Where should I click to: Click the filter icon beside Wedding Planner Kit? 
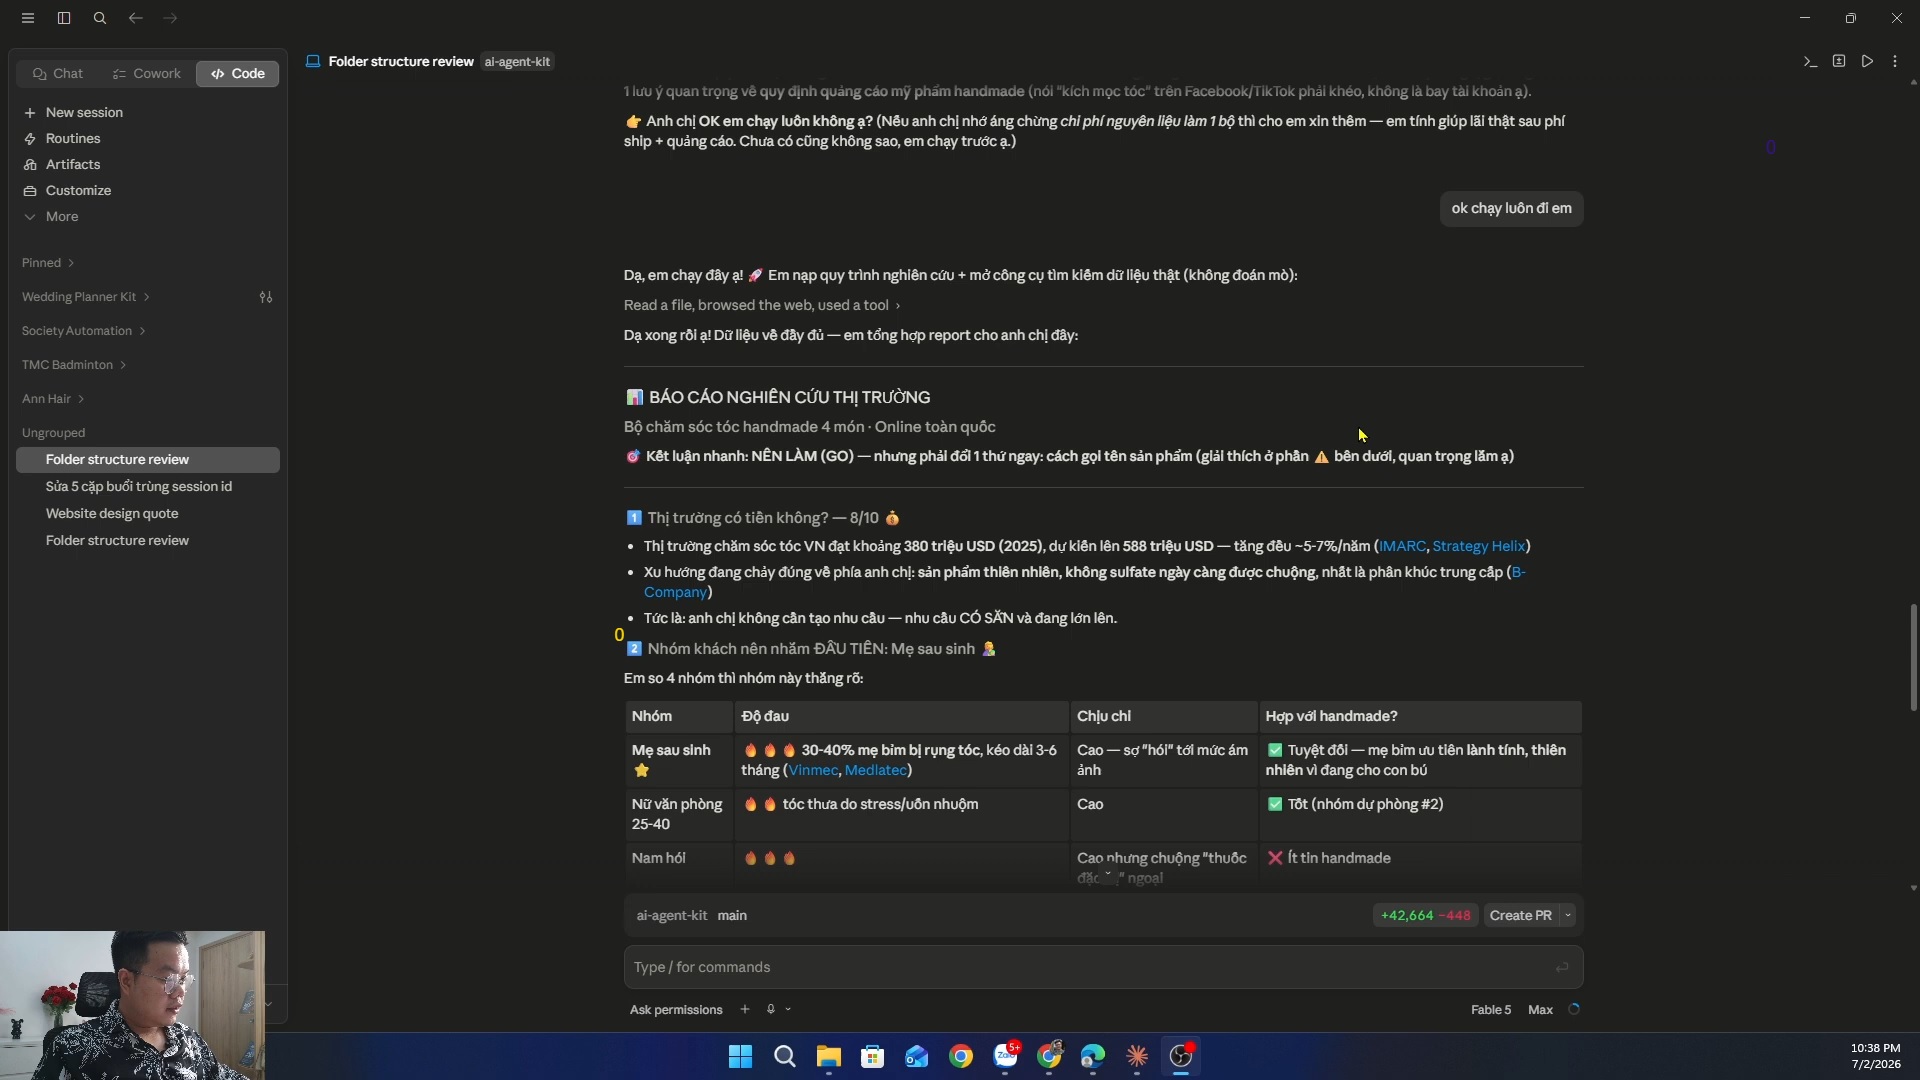tap(266, 297)
